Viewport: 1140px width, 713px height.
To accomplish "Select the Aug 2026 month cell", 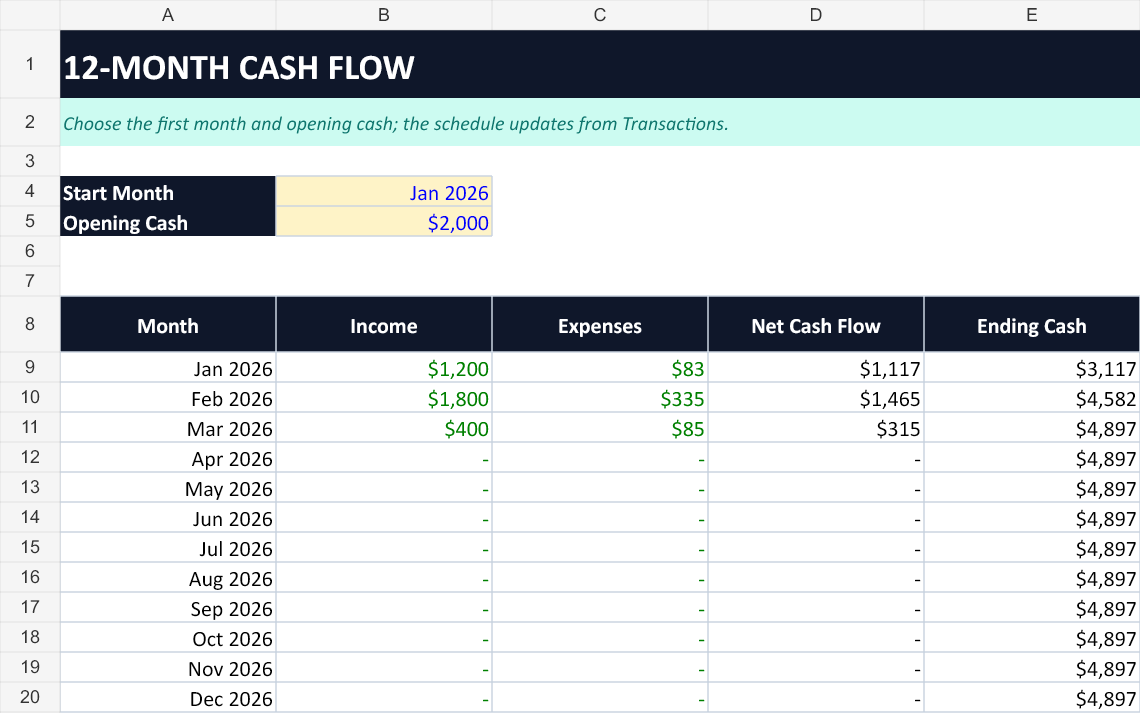I will tap(168, 578).
